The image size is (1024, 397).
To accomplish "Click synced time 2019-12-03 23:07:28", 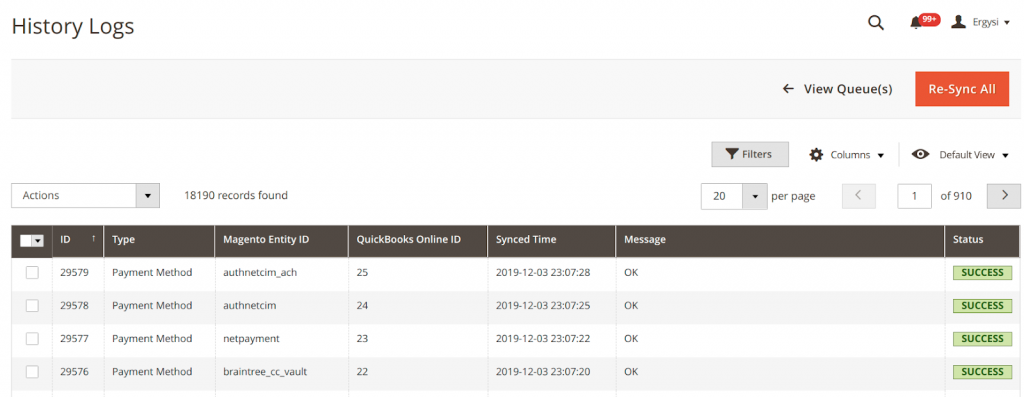I will pyautogui.click(x=543, y=273).
